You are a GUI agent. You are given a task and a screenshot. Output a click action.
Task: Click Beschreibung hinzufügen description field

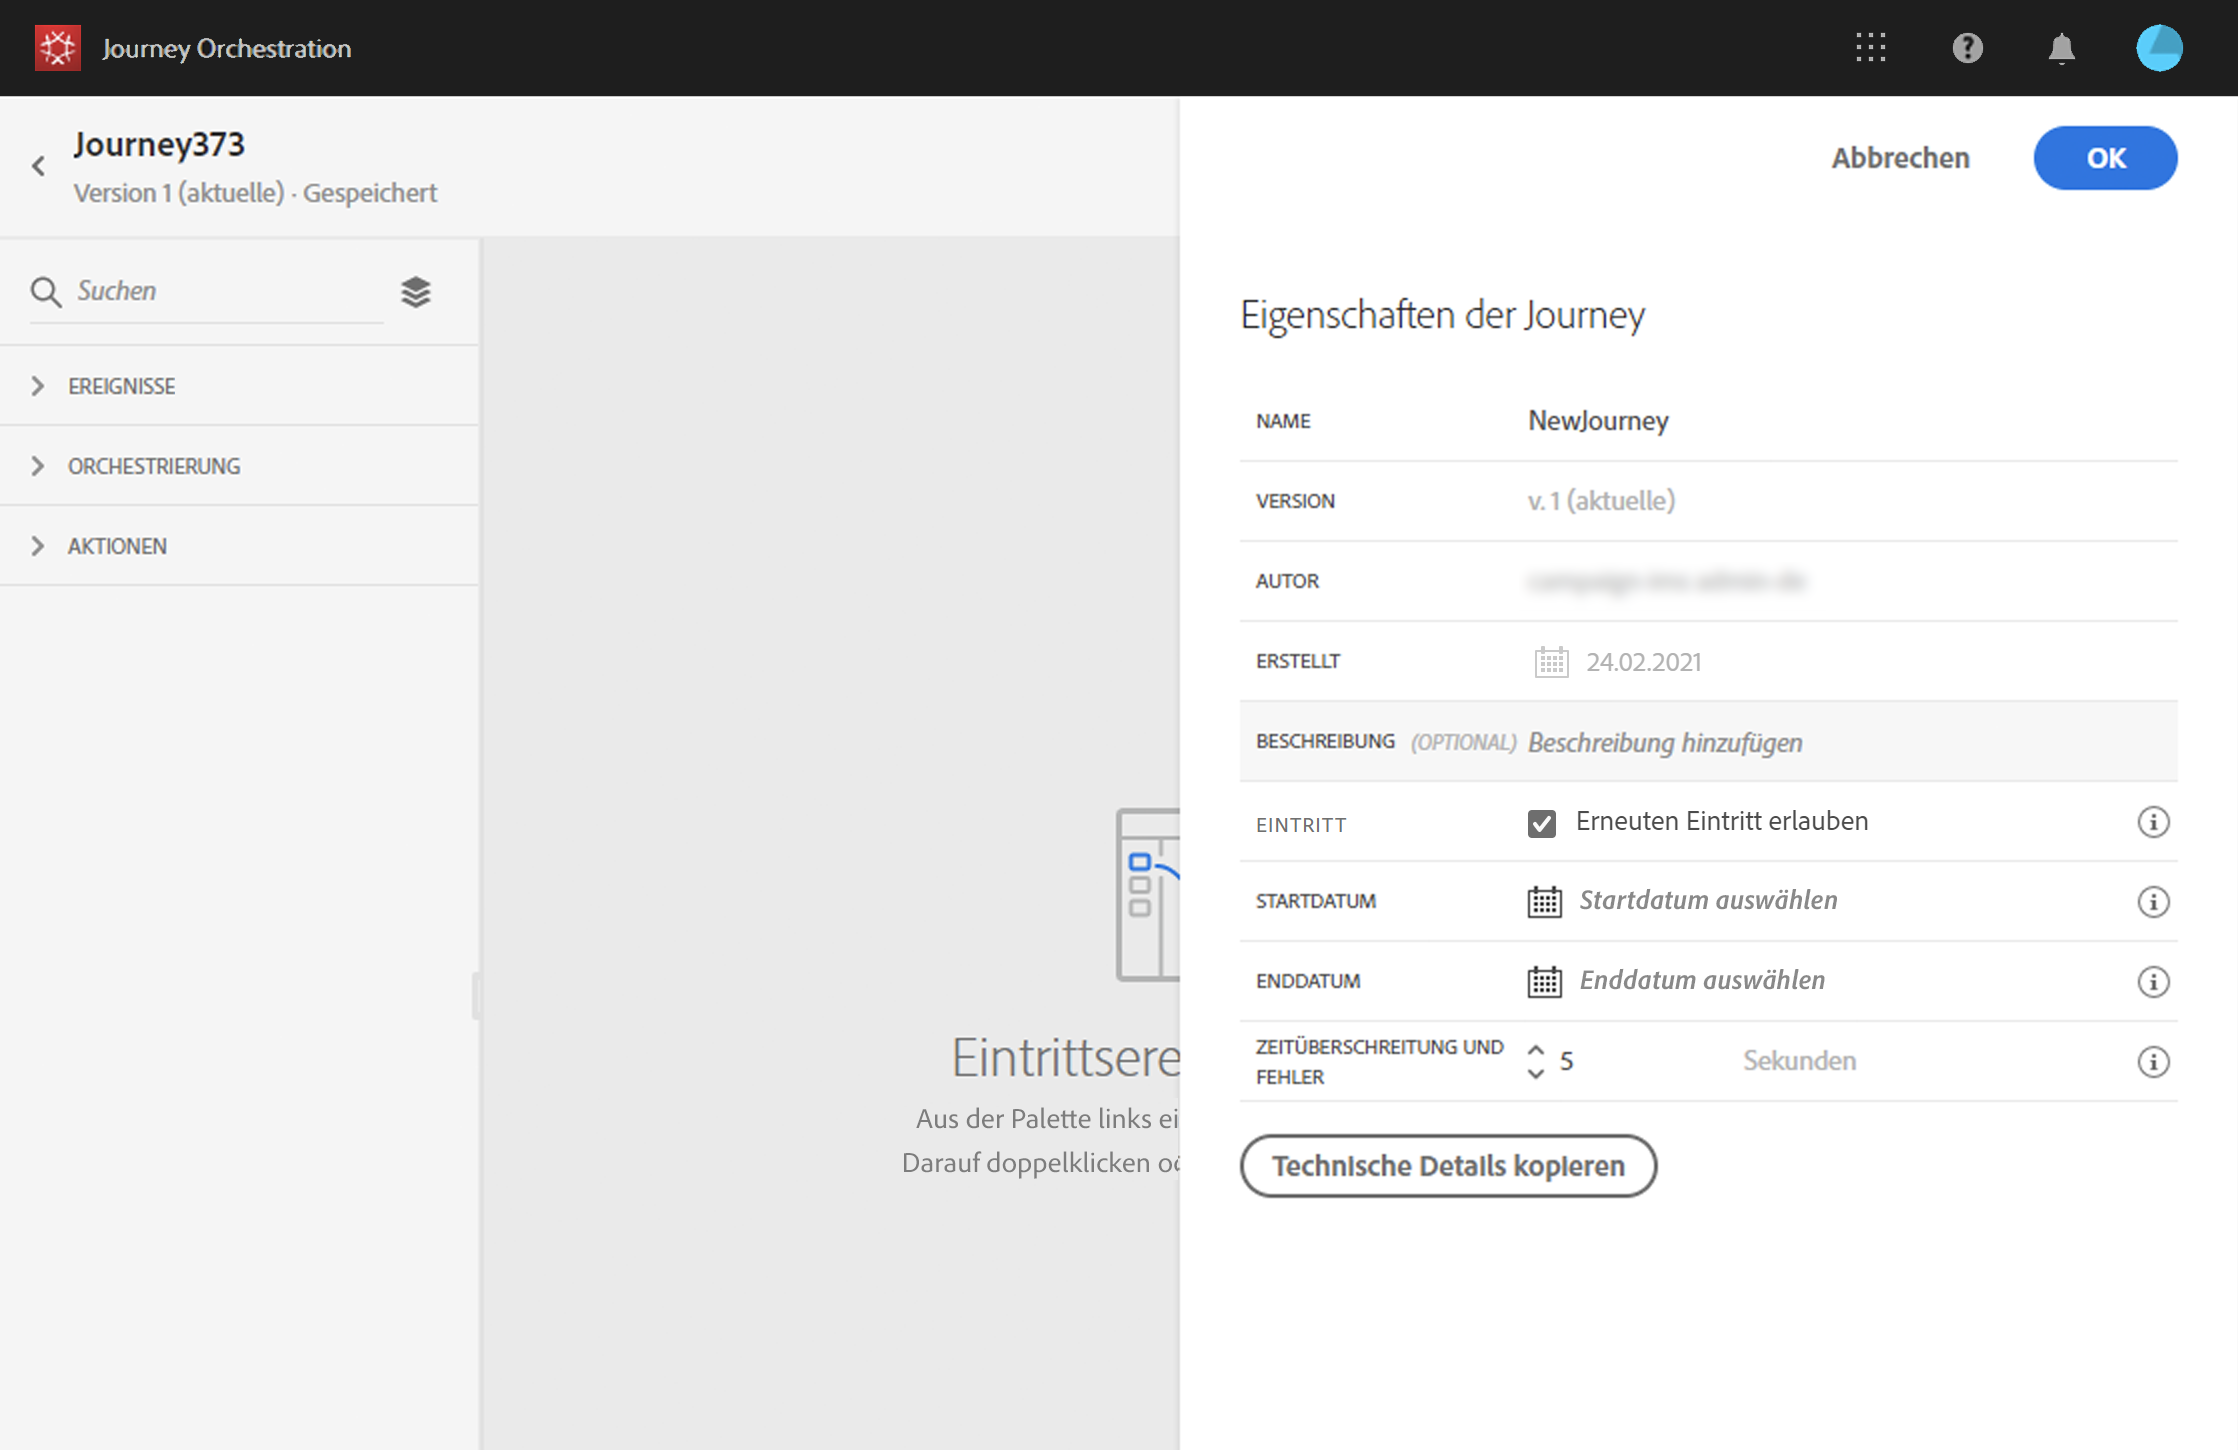pyautogui.click(x=1665, y=742)
